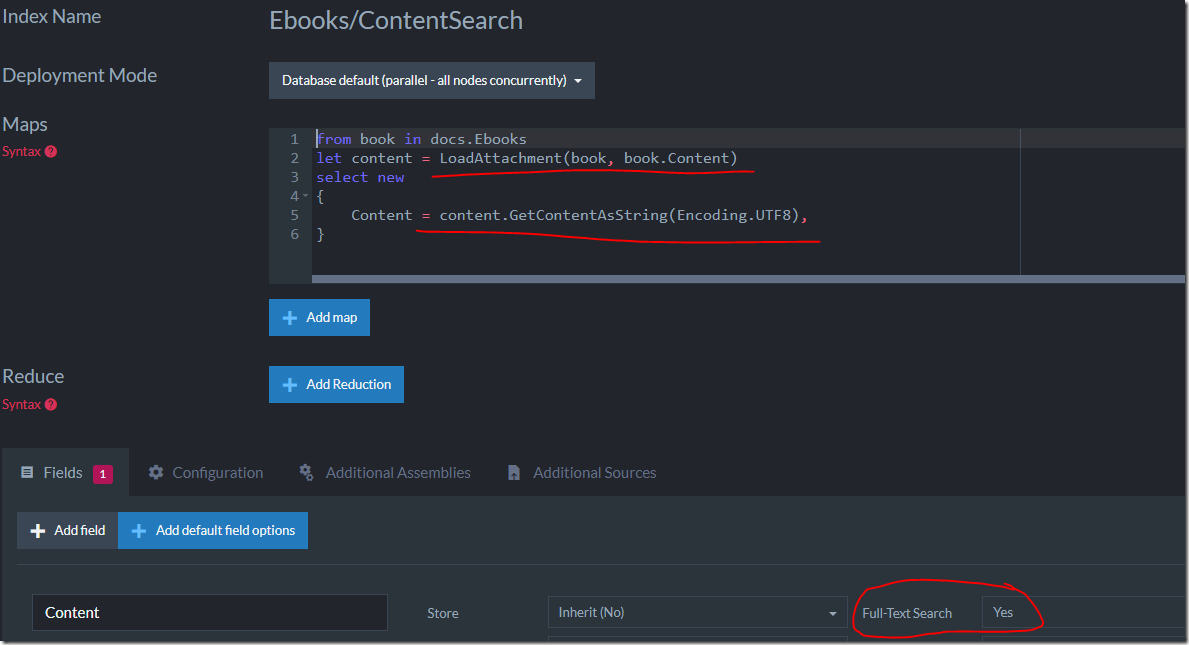Click code line 1 'from book in docs.Ebooks'
The height and width of the screenshot is (645, 1189).
click(422, 139)
